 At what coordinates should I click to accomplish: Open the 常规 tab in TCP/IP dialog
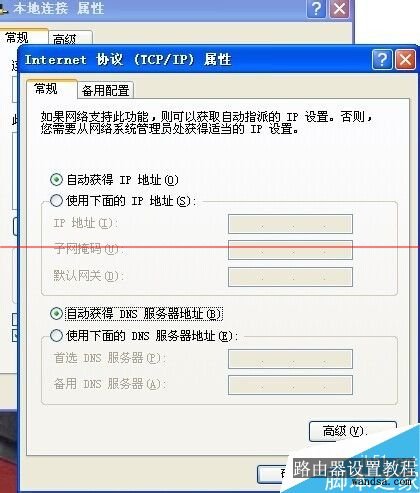[x=46, y=89]
